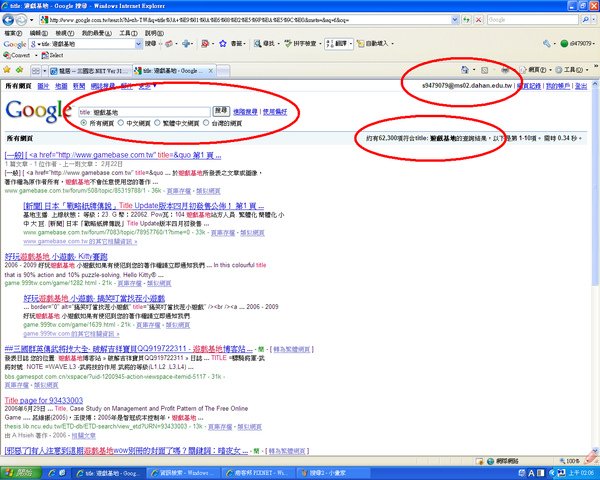600x480 pixels.
Task: Expand the 更多 dropdown in Google nav
Action: coord(148,86)
